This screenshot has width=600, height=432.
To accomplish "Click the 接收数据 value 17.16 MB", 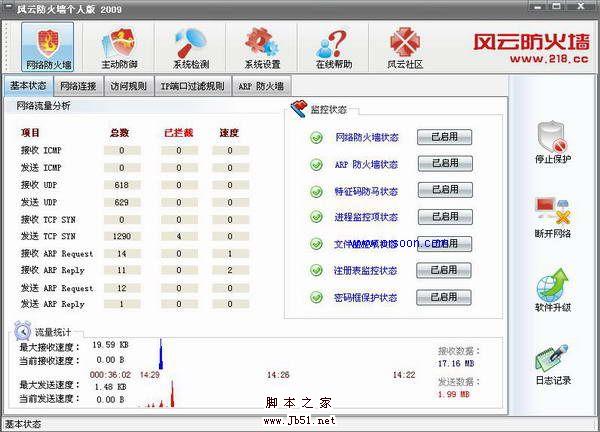I will tap(456, 363).
